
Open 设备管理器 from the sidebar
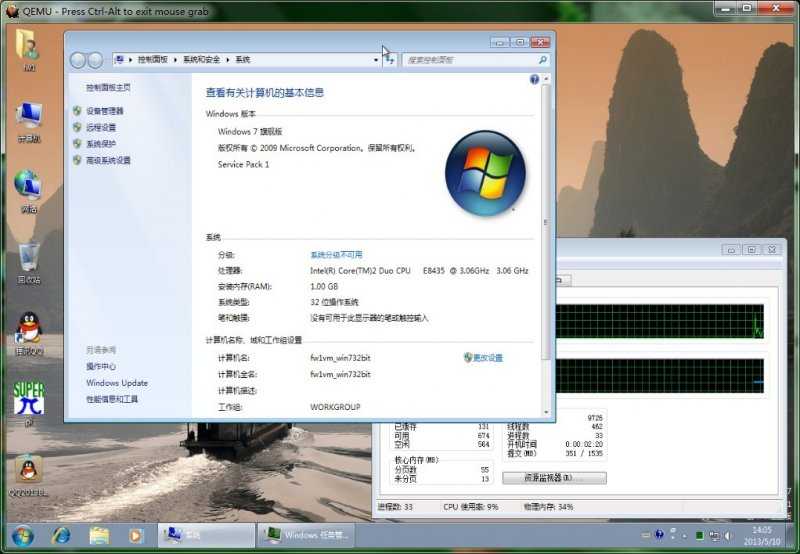(105, 111)
